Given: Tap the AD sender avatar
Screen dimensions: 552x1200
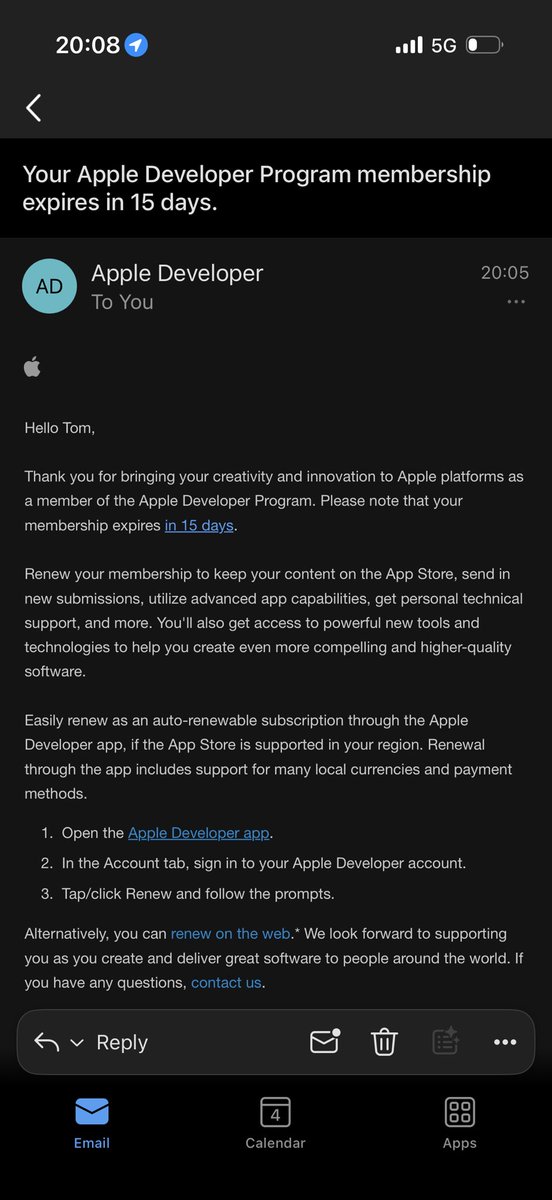Looking at the screenshot, I should [49, 286].
